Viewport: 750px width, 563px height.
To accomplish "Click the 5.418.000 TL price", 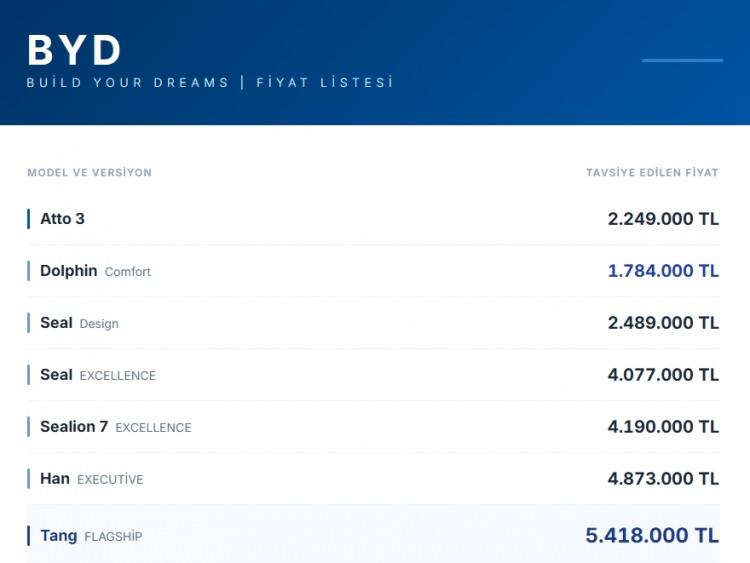I will 652,536.
